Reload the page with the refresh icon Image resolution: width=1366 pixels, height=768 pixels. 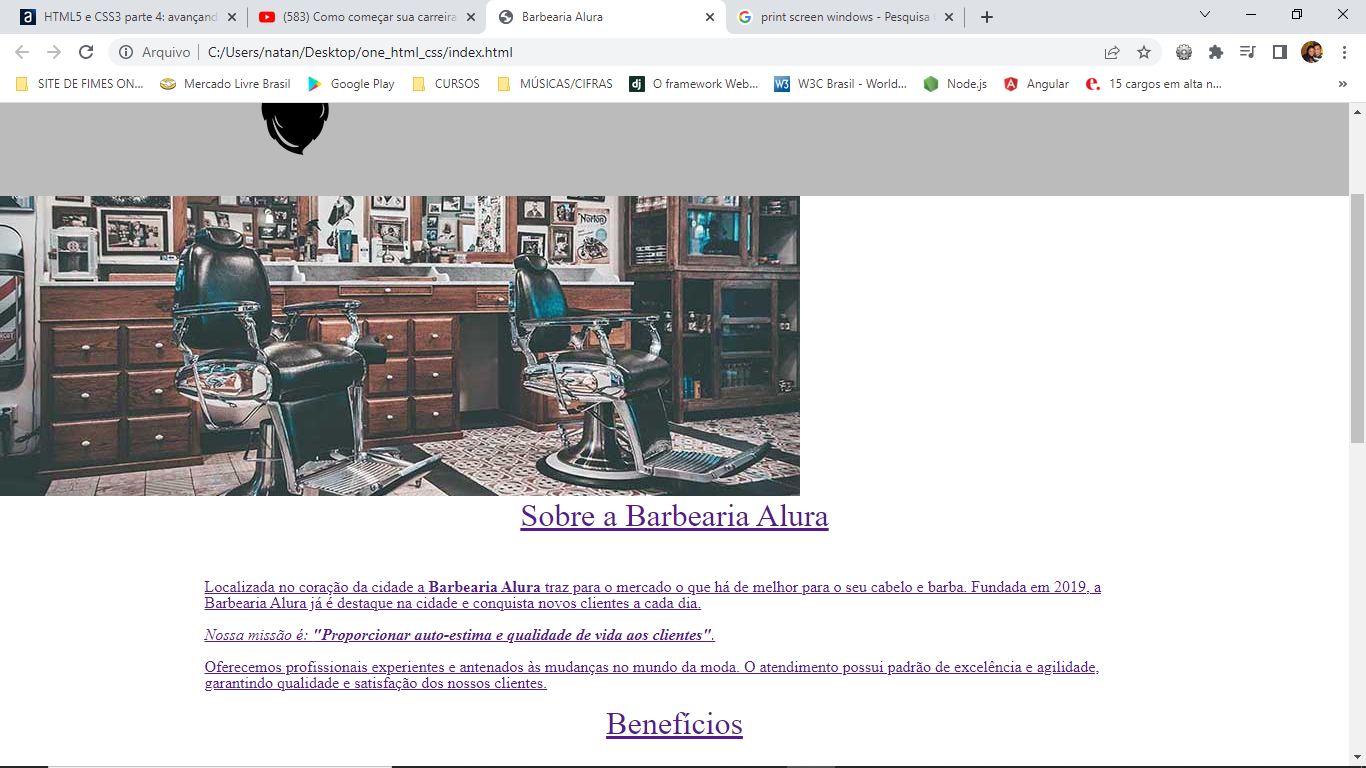click(x=86, y=52)
